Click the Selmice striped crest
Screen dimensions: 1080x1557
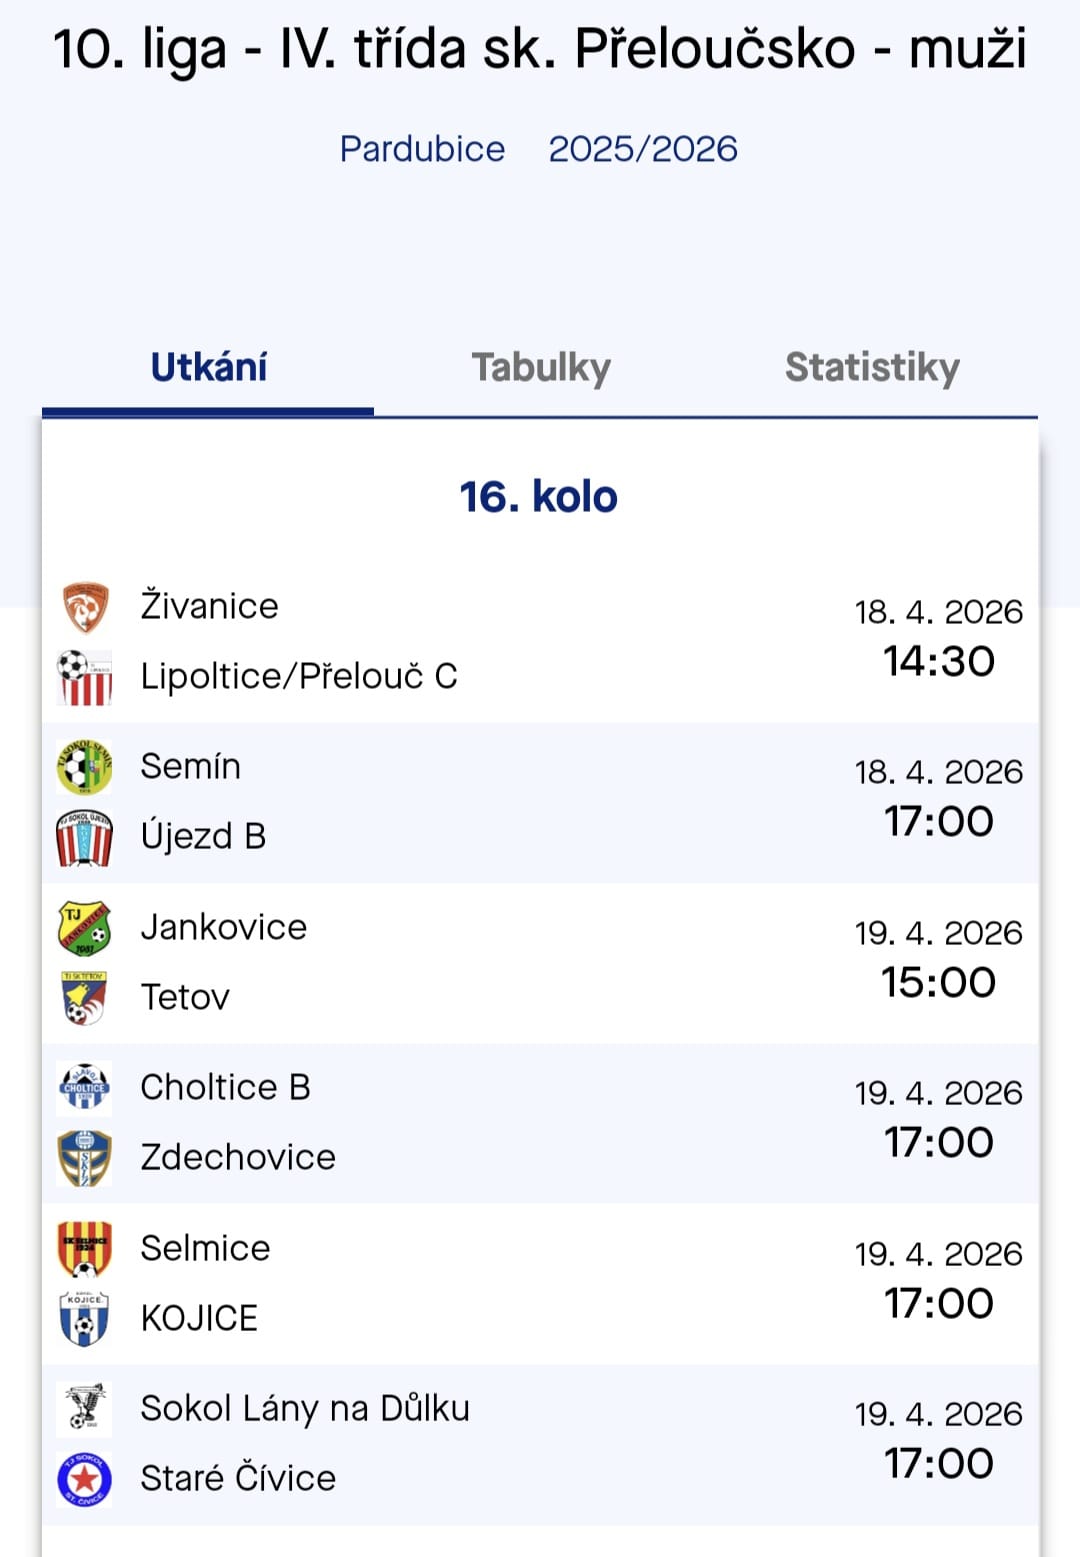point(85,1249)
